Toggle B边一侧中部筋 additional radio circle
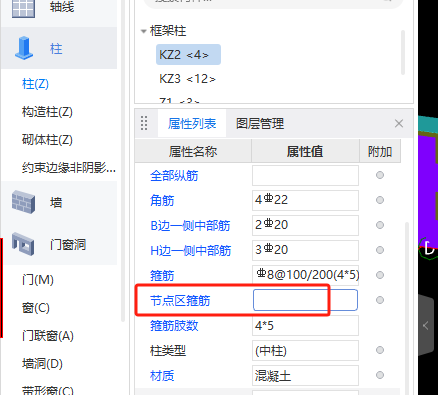Image resolution: width=438 pixels, height=395 pixels. pos(380,225)
